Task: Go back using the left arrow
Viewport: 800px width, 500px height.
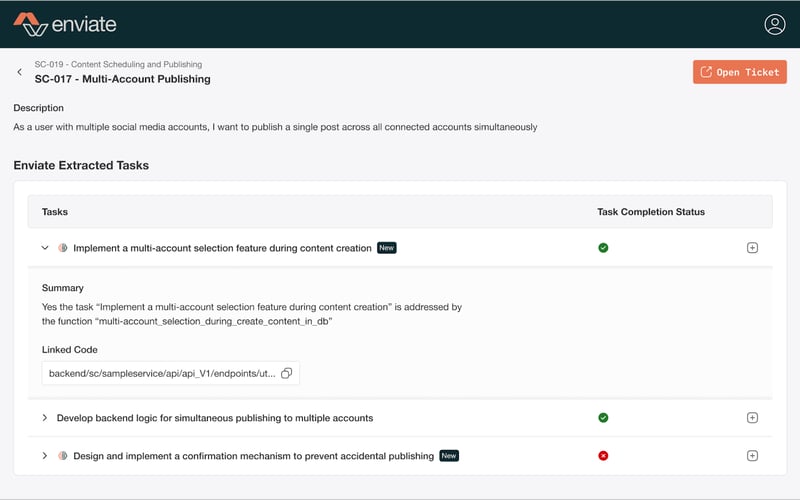Action: pos(20,72)
